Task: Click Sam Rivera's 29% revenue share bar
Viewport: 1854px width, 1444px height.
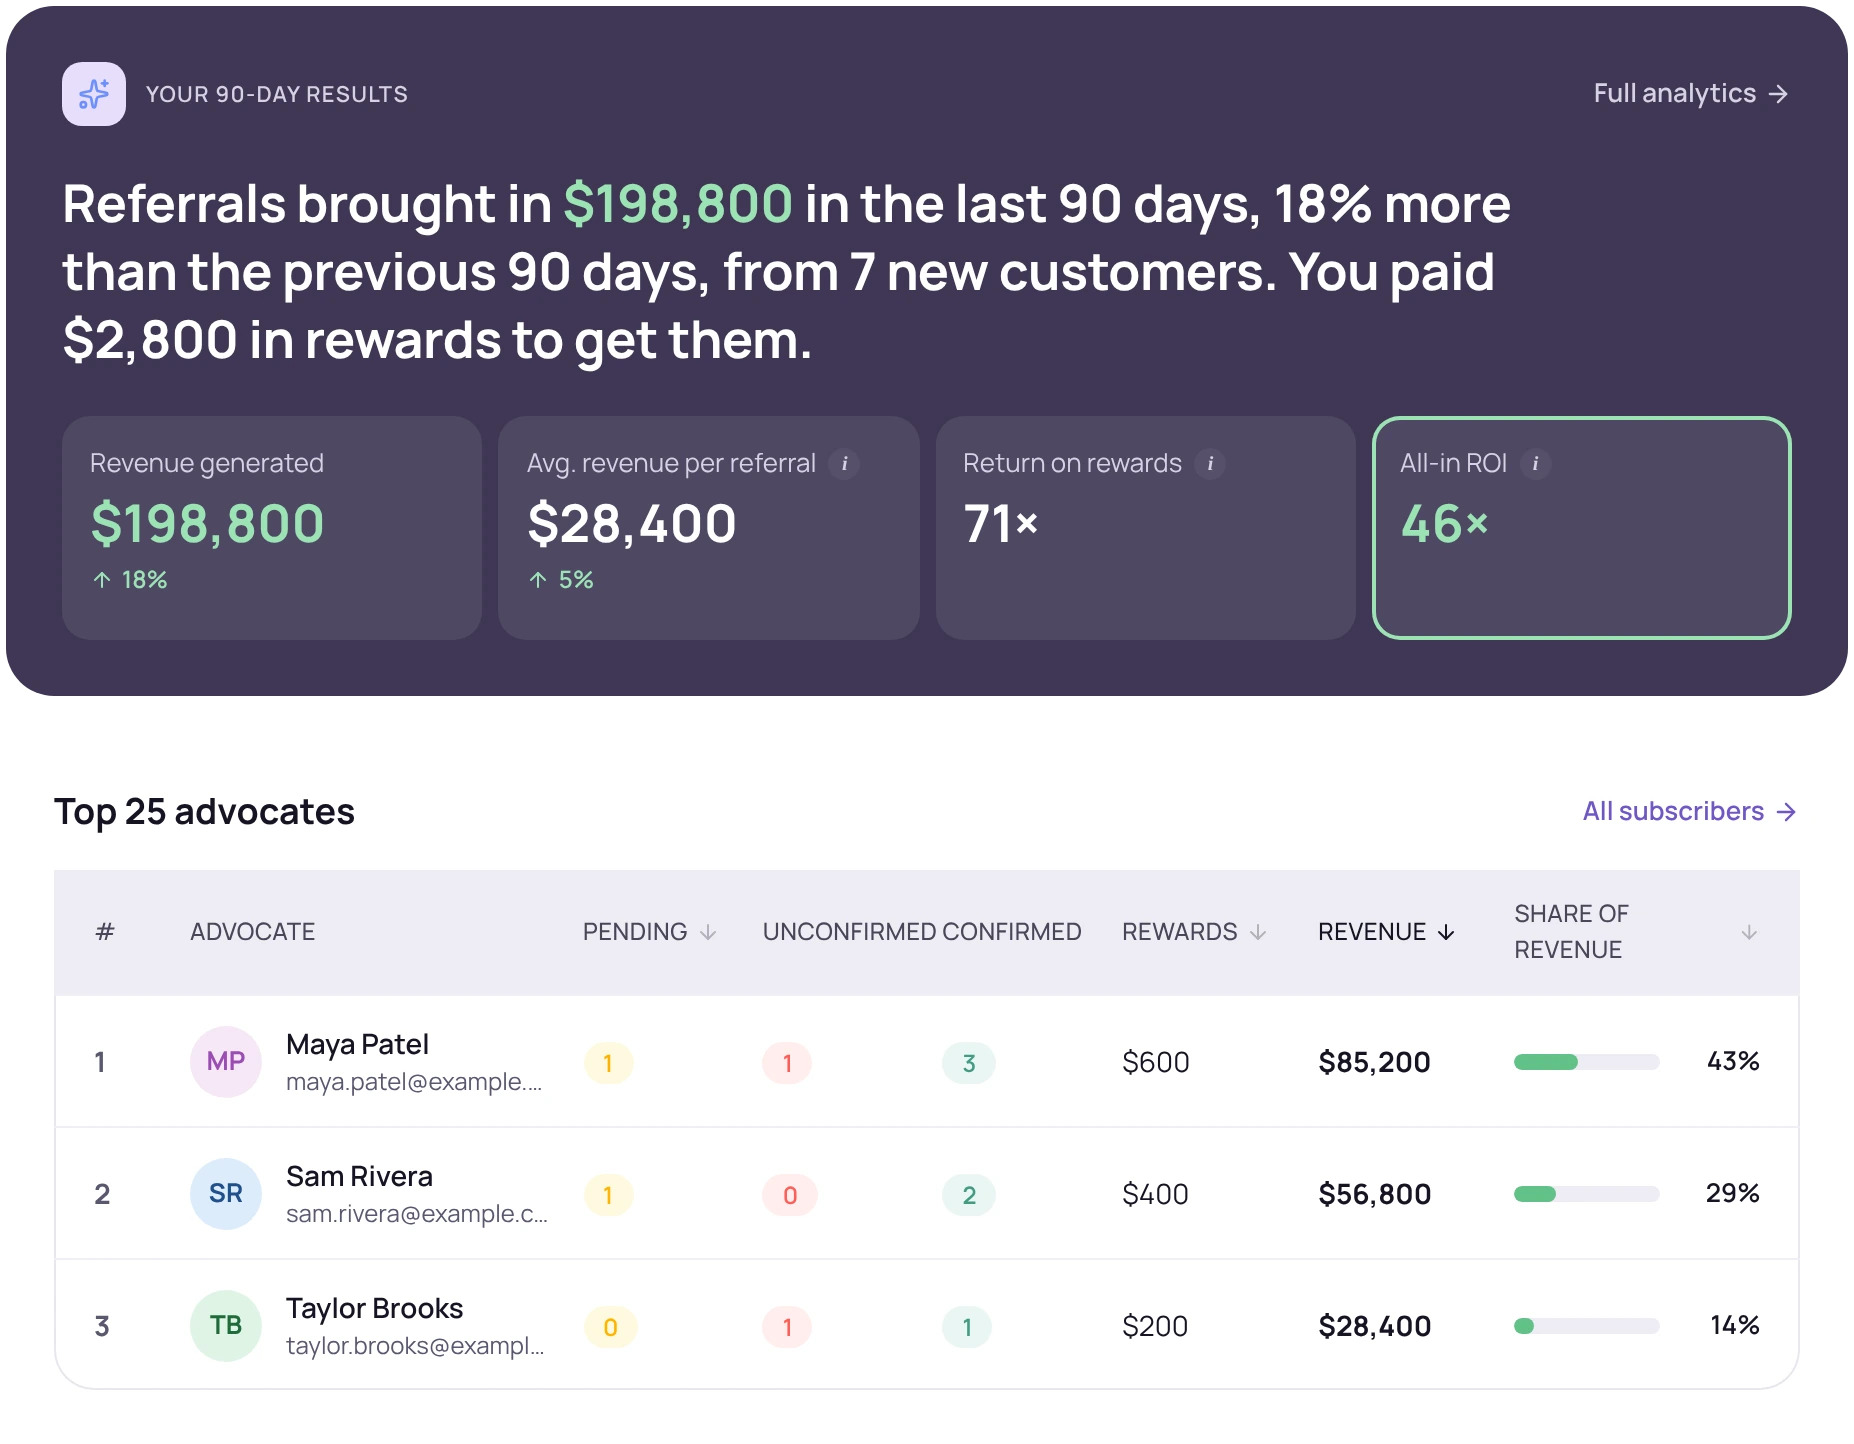Action: (x=1587, y=1194)
